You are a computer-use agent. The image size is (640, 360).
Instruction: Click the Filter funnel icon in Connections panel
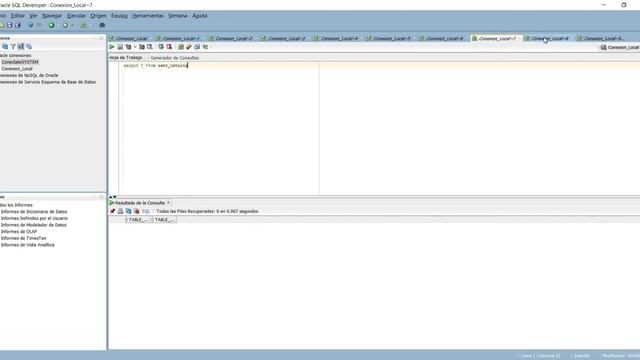(13, 47)
